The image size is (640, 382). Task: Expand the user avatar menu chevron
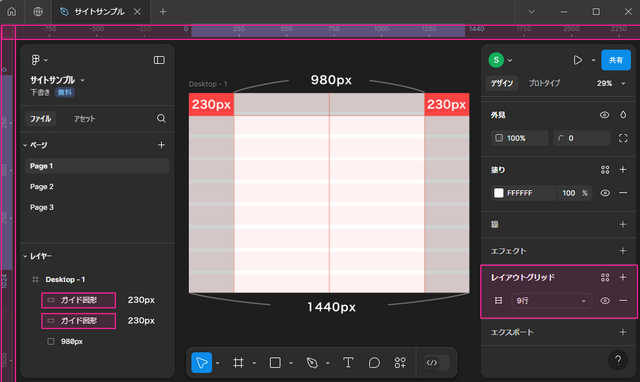pyautogui.click(x=510, y=60)
